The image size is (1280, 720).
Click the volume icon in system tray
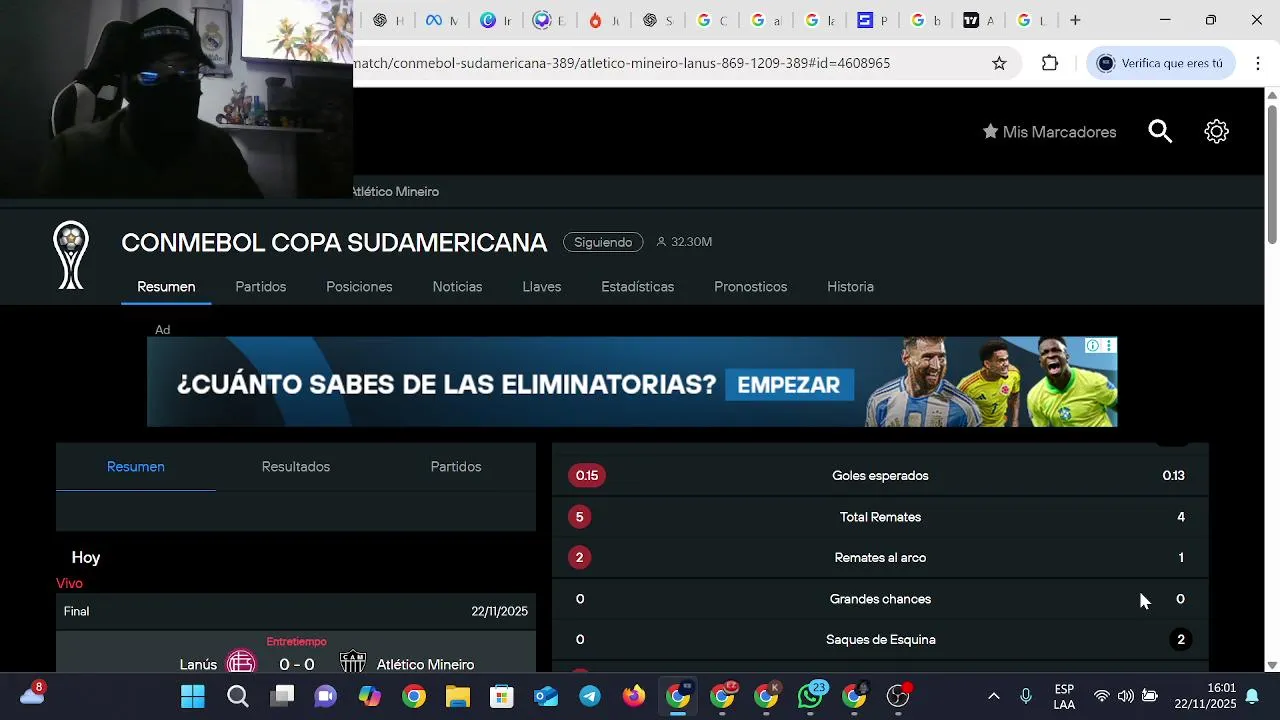click(1126, 696)
